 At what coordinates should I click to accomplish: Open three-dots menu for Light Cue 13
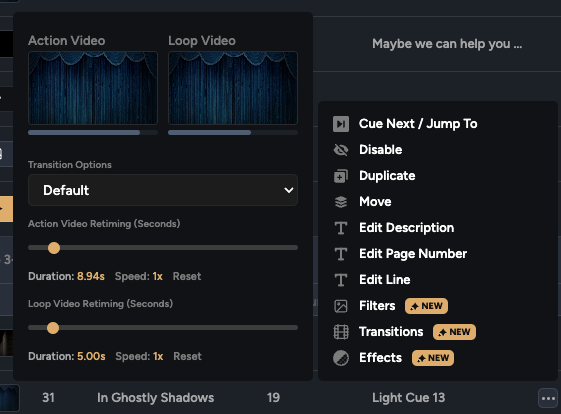pyautogui.click(x=548, y=398)
